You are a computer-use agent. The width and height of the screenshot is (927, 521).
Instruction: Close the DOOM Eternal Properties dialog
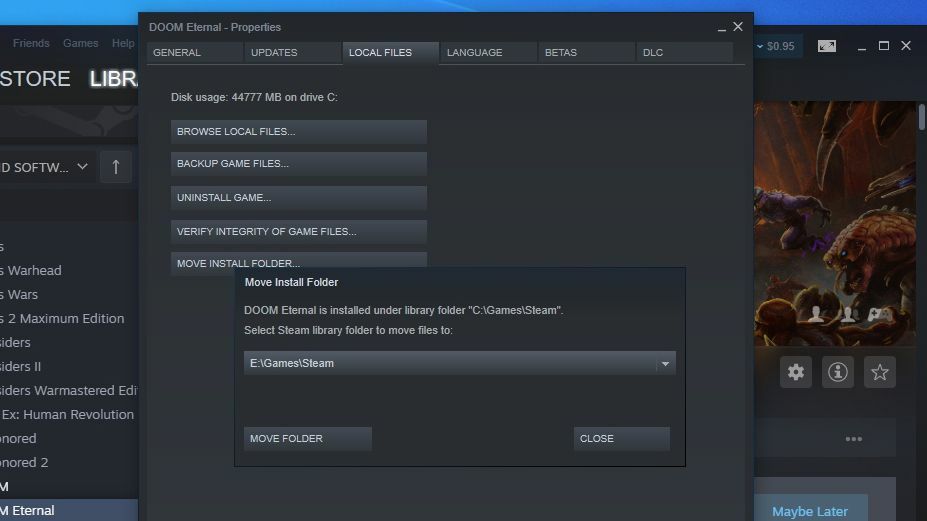(x=738, y=27)
